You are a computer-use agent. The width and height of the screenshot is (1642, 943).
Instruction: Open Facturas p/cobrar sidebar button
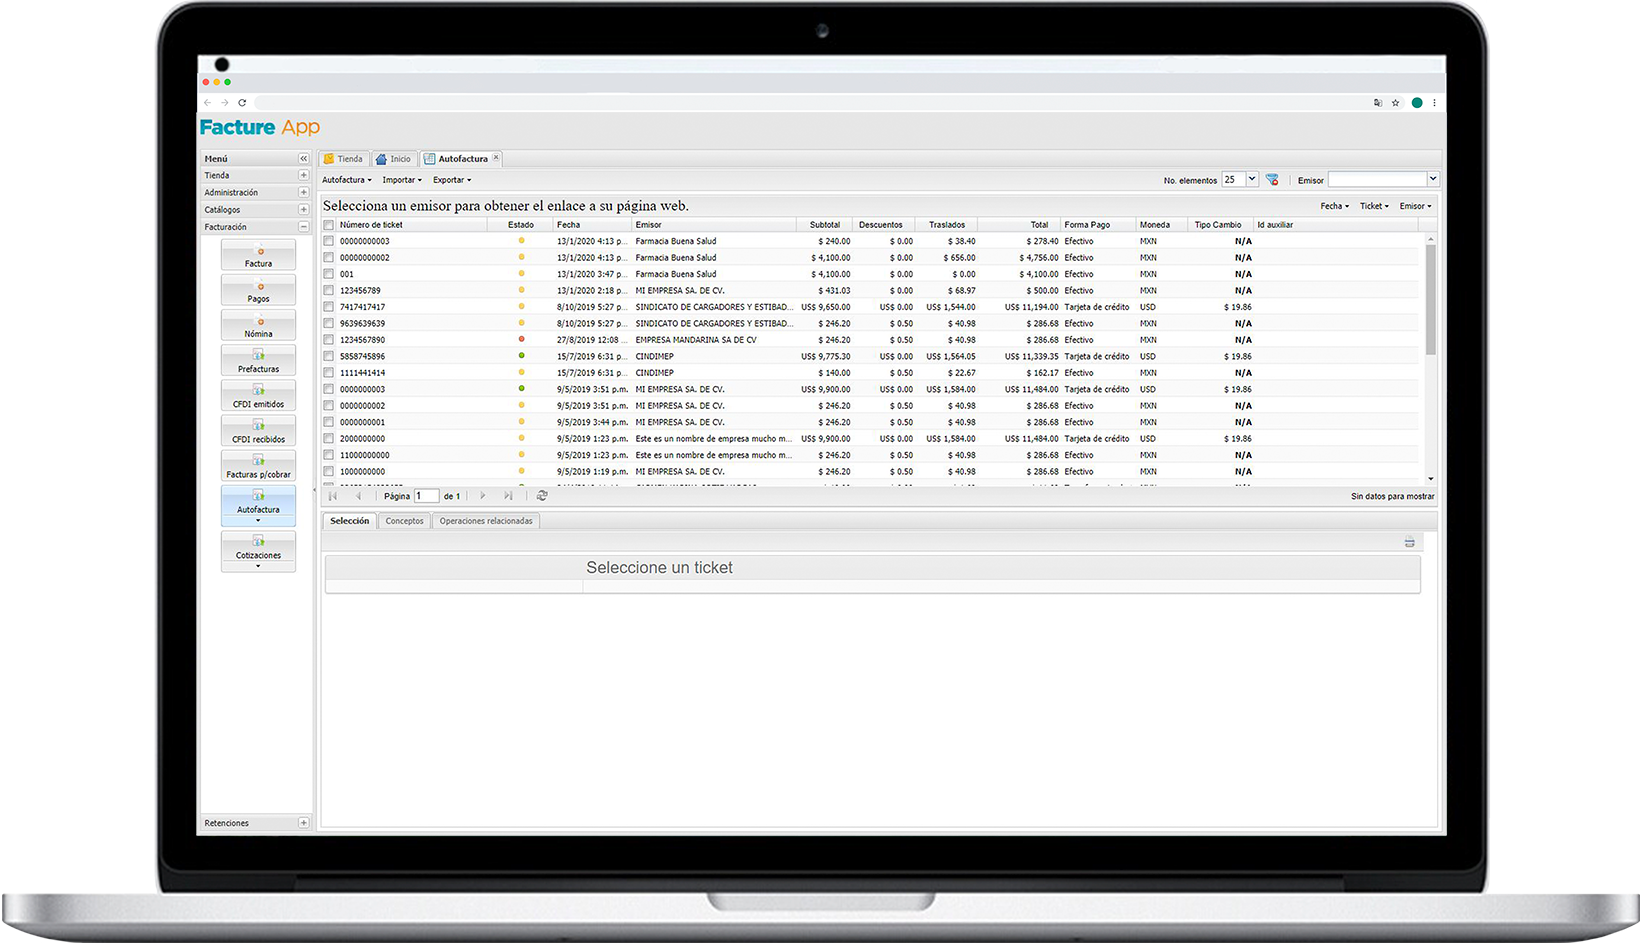coord(258,467)
